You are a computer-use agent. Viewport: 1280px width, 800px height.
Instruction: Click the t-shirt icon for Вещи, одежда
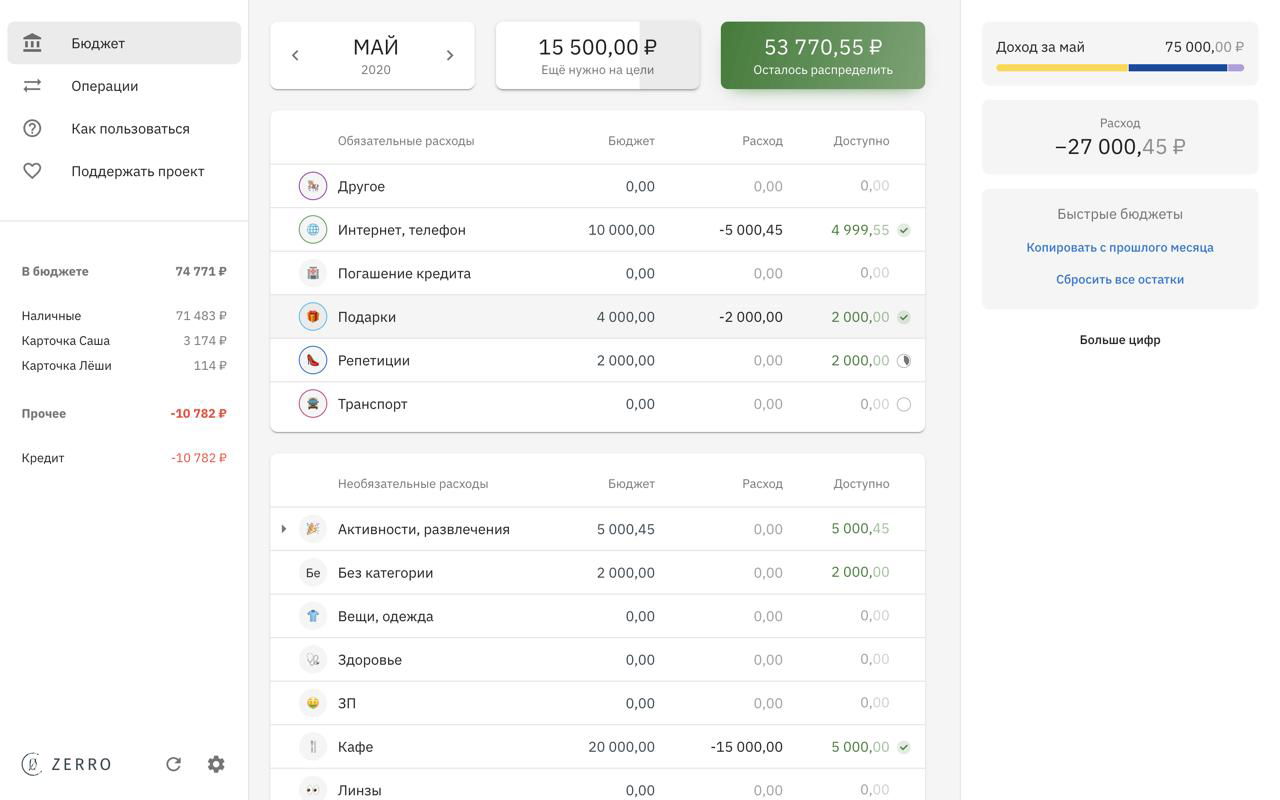[x=313, y=616]
